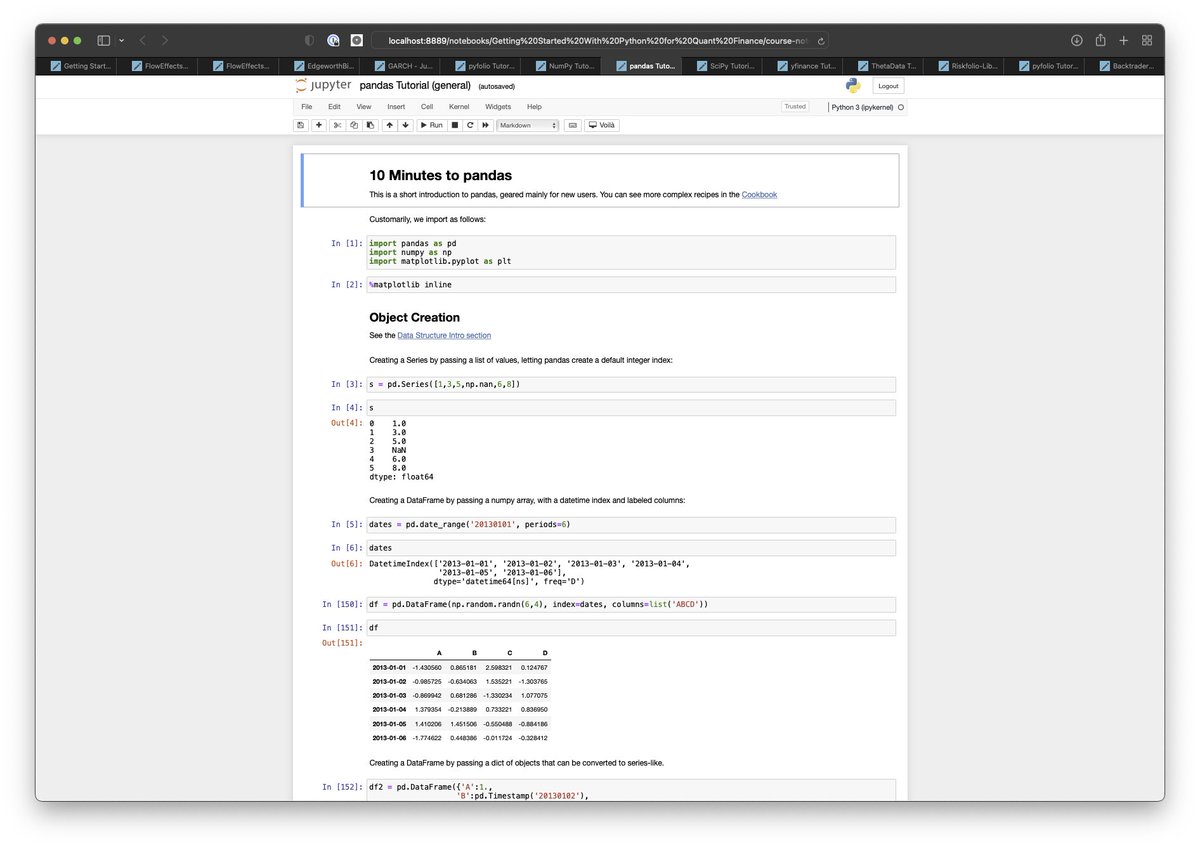1200x848 pixels.
Task: Log out of Jupyter
Action: click(888, 86)
